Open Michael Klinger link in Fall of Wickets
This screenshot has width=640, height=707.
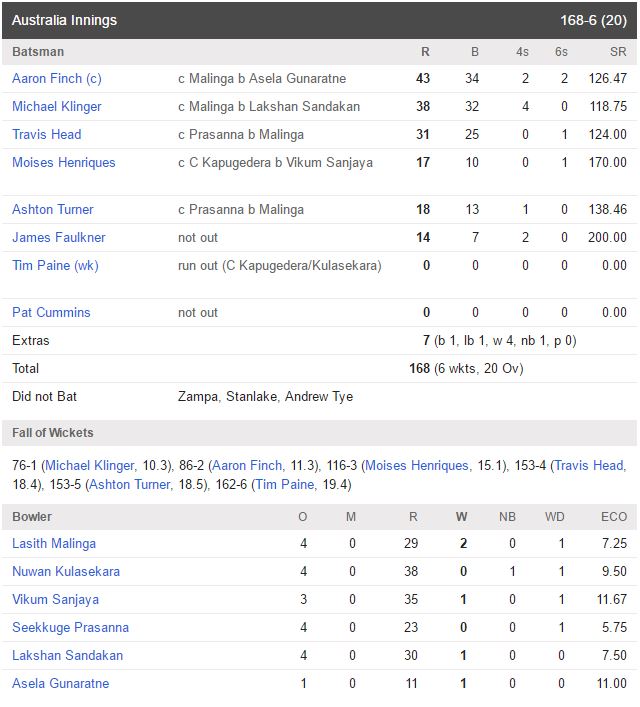90,465
